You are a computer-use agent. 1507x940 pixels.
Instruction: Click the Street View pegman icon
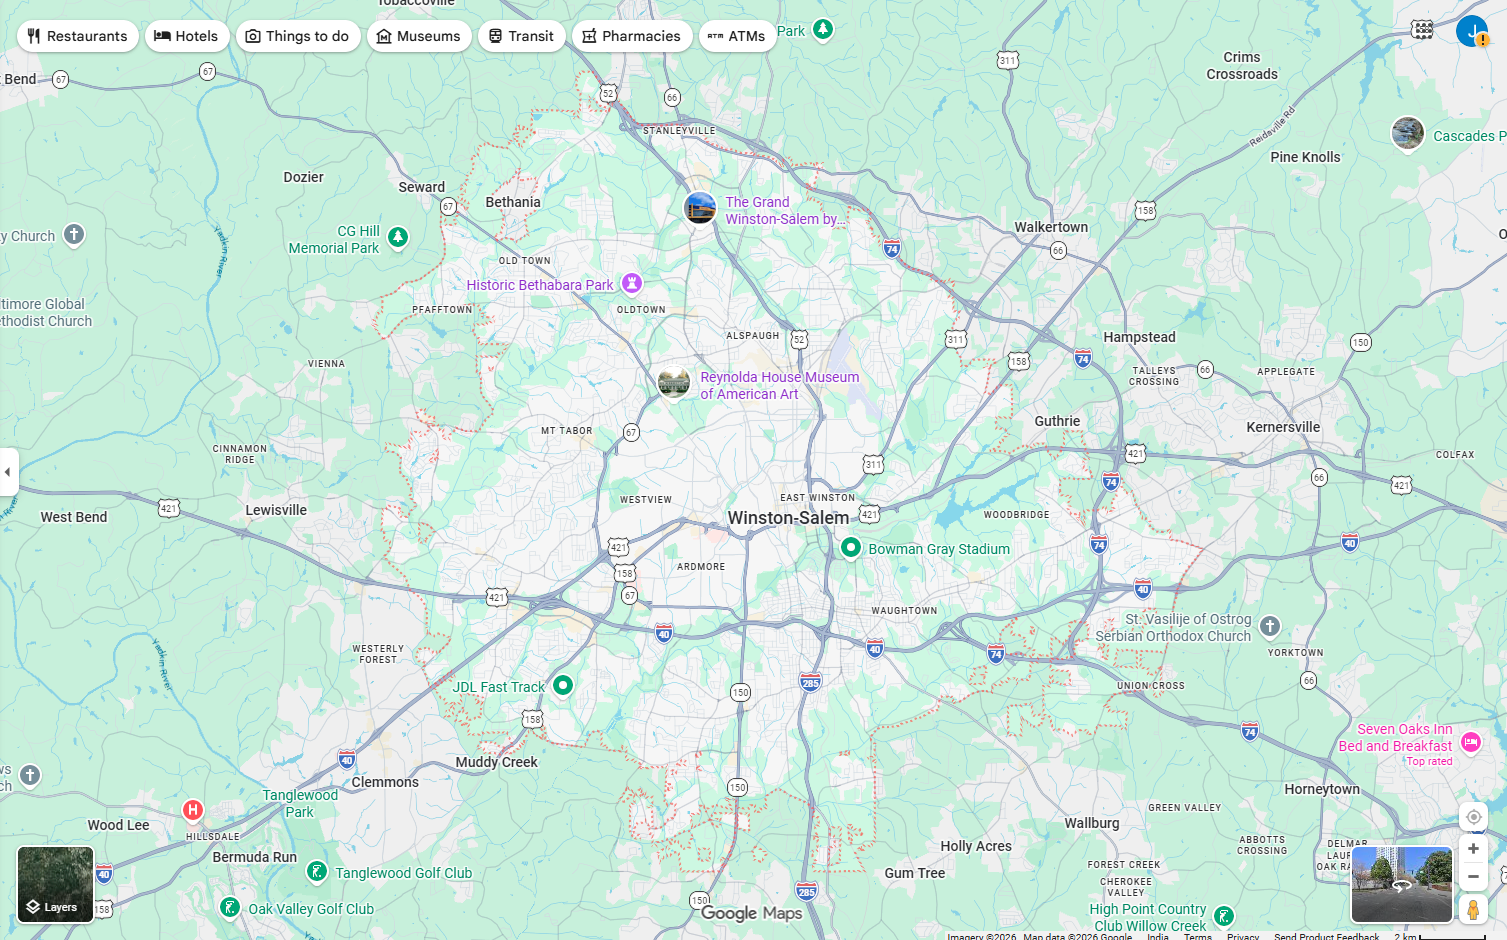1473,910
